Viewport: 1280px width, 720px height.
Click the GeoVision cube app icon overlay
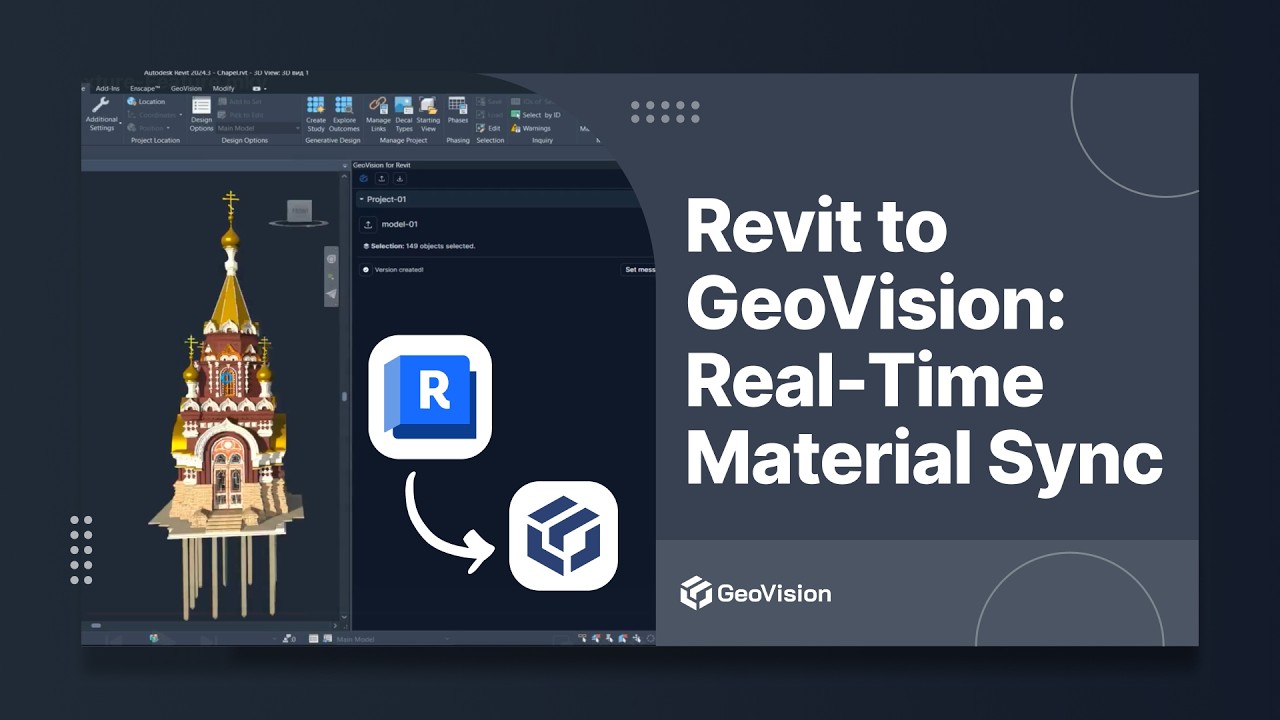[x=563, y=535]
